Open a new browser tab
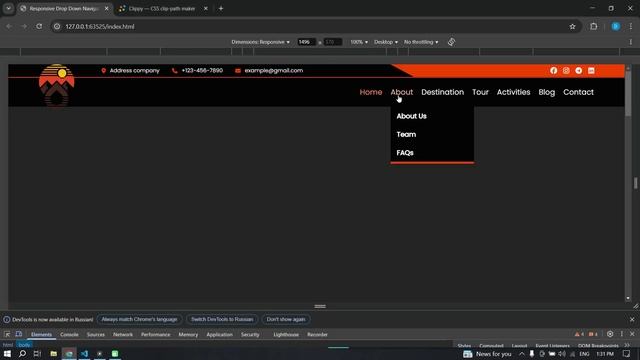This screenshot has height=360, width=640. [221, 8]
